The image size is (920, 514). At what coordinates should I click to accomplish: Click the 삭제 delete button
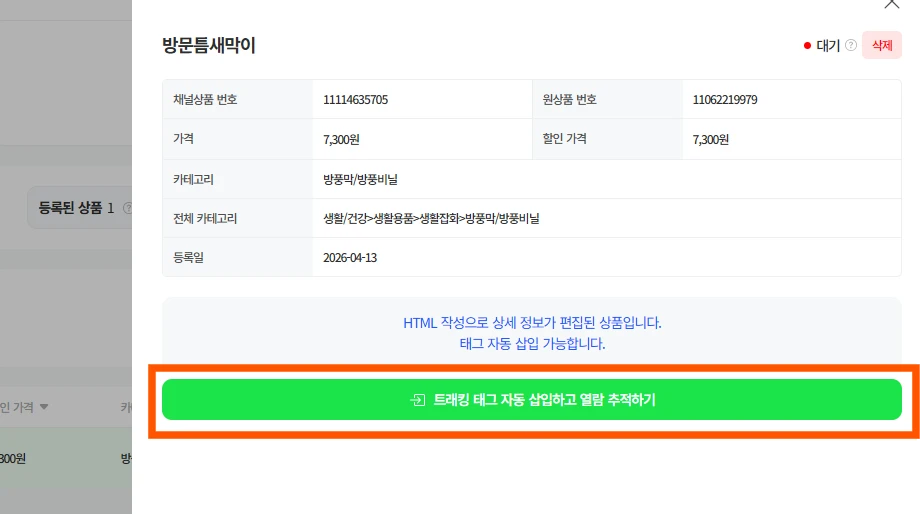point(881,45)
